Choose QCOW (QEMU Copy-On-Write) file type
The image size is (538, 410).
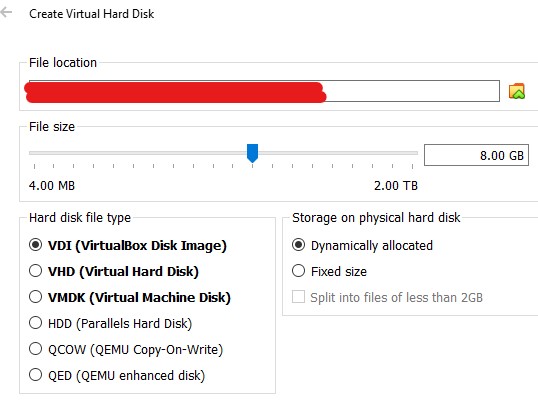(35, 349)
